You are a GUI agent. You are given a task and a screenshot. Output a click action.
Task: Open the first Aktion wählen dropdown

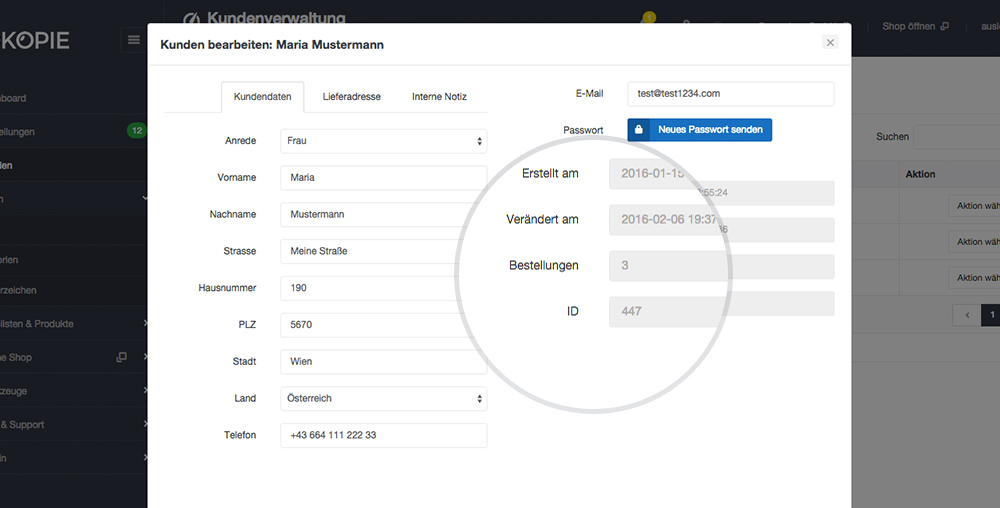(x=974, y=206)
